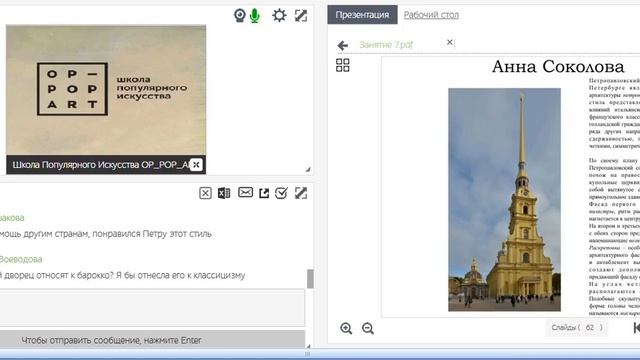Image resolution: width=640 pixels, height=360 pixels.
Task: Open file Занятие 7.pdf
Action: point(386,44)
